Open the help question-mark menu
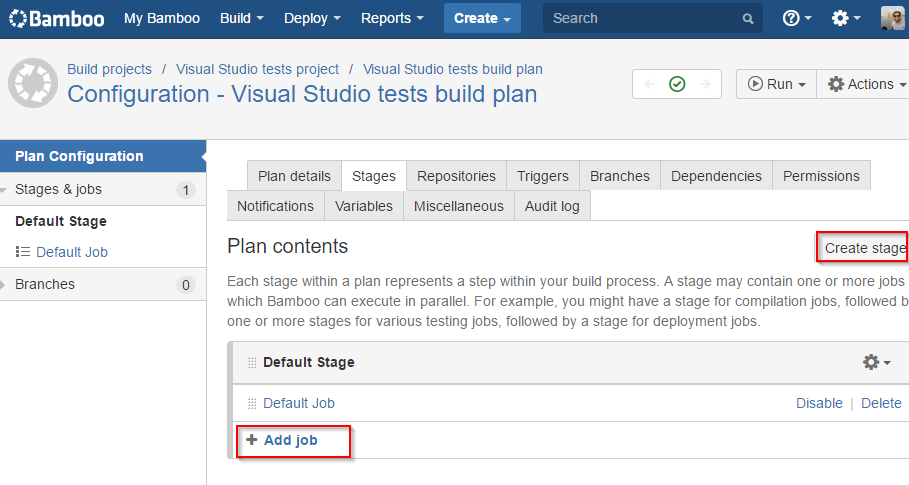This screenshot has height=485, width=909. [797, 19]
